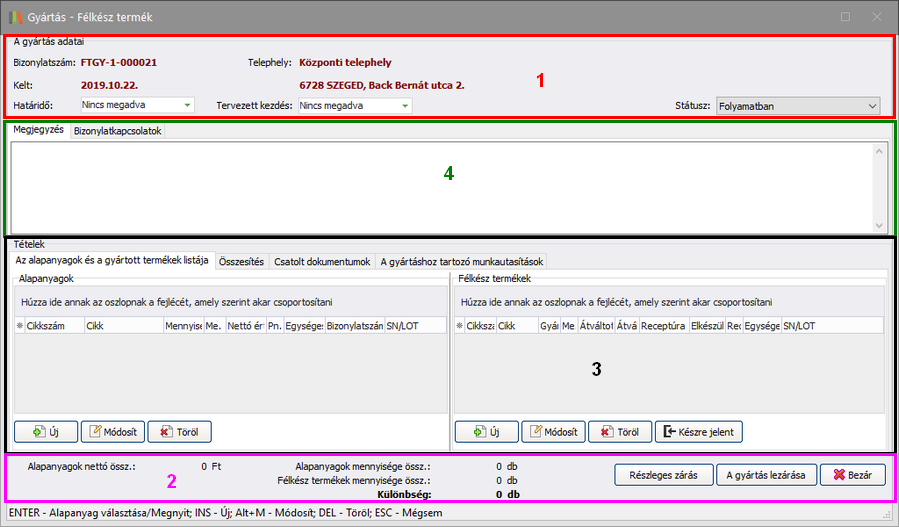Click the Bezár button with red X

click(852, 474)
